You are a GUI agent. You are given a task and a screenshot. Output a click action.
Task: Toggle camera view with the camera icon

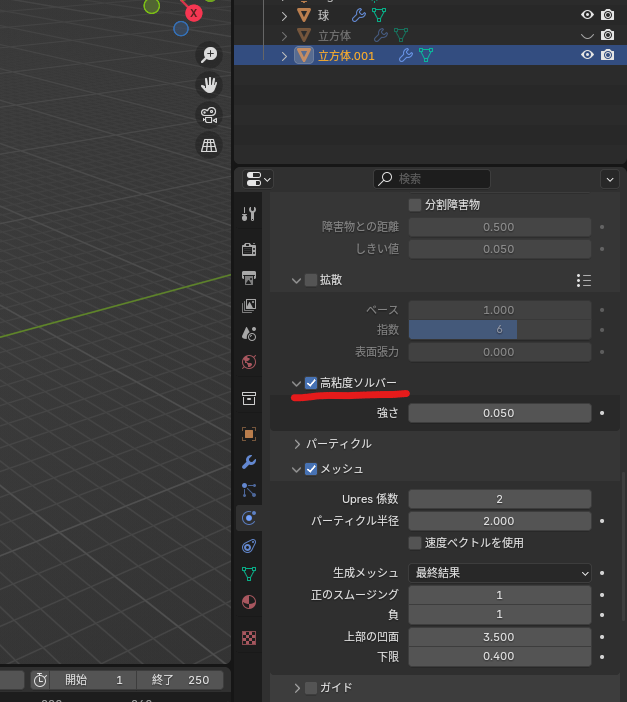(x=209, y=115)
